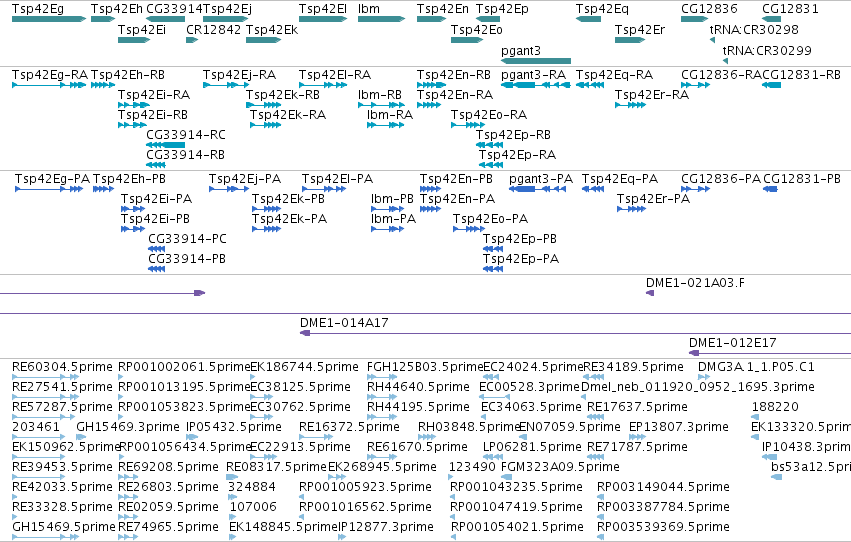Click transcript CG12836-RA

click(x=721, y=75)
